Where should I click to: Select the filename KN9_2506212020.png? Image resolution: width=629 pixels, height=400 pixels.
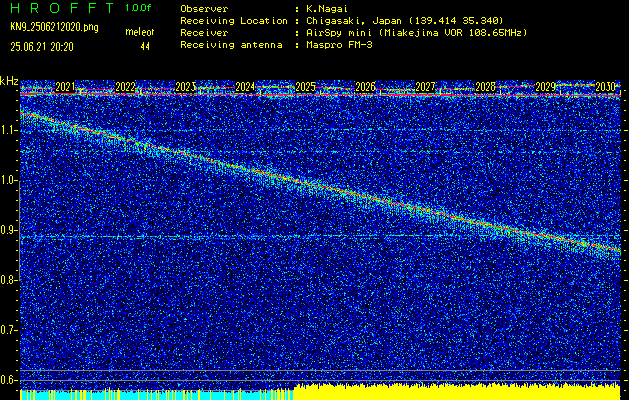[54, 27]
